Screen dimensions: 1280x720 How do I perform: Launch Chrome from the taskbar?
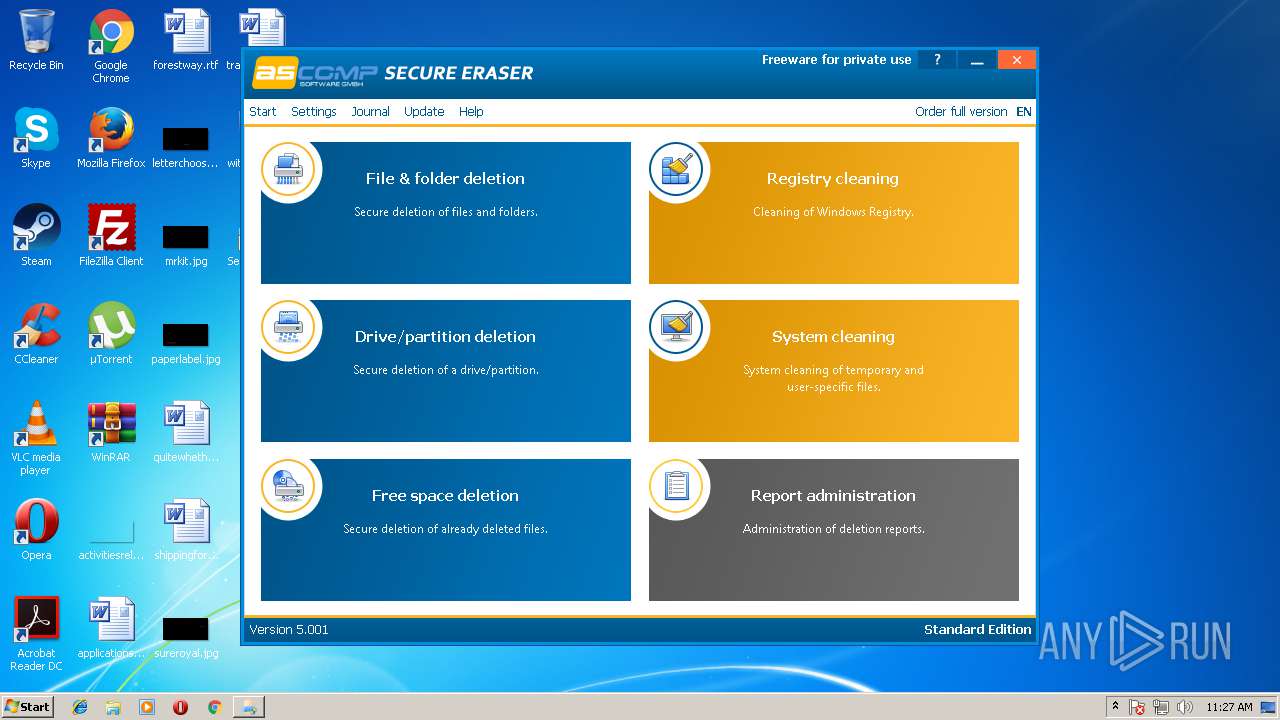(214, 707)
